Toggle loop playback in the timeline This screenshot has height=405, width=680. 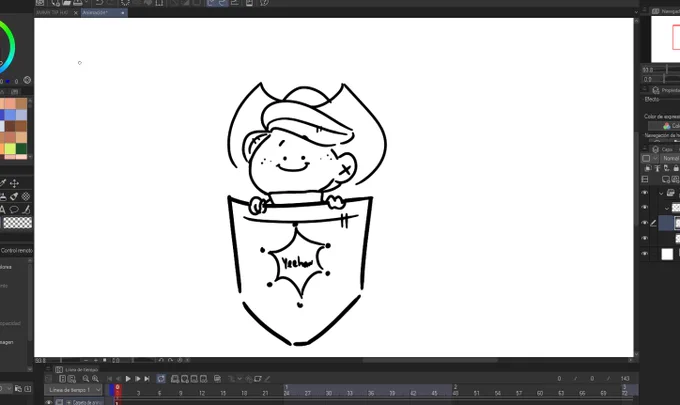161,379
